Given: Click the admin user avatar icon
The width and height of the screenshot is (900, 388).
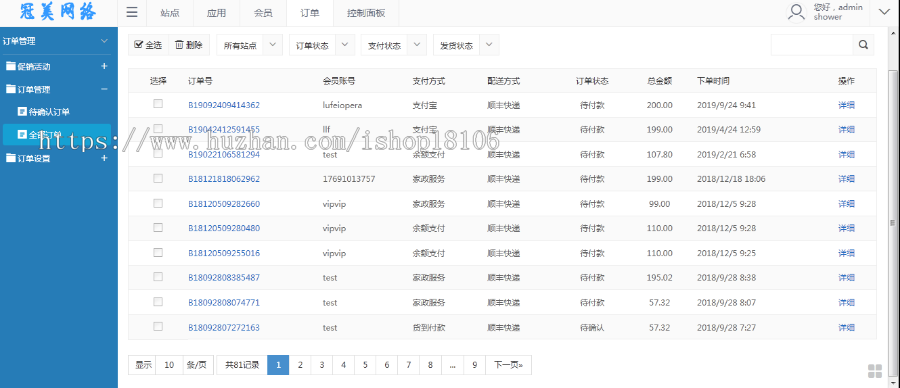Looking at the screenshot, I should (x=796, y=12).
